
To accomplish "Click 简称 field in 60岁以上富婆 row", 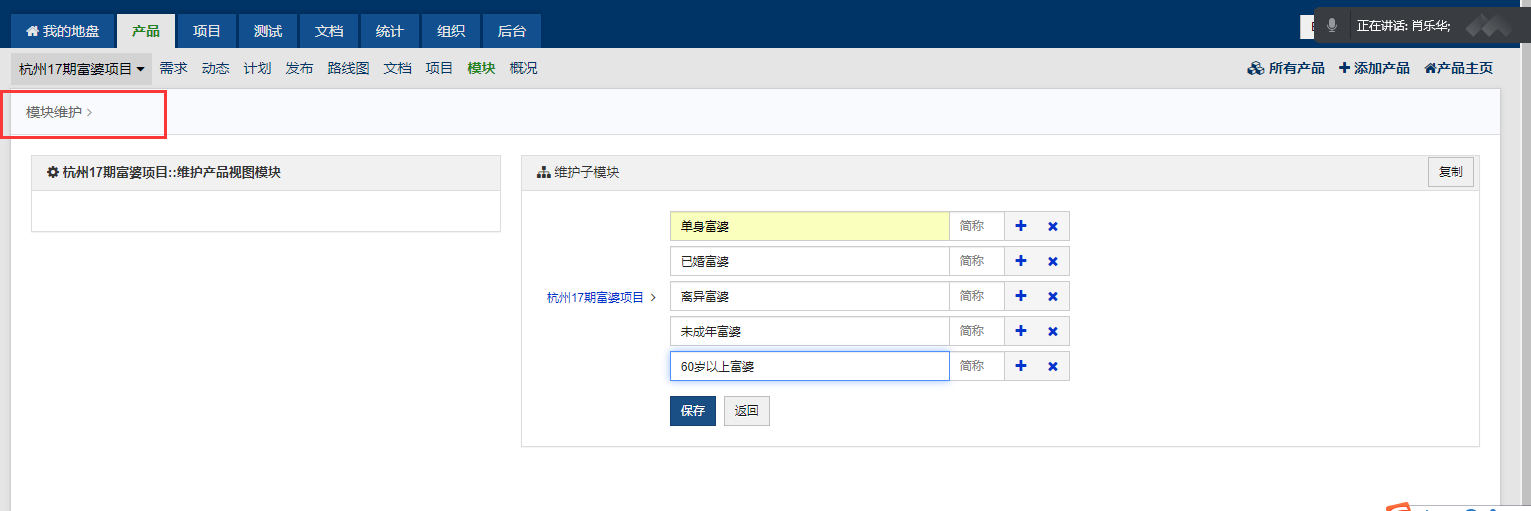I will (x=977, y=366).
